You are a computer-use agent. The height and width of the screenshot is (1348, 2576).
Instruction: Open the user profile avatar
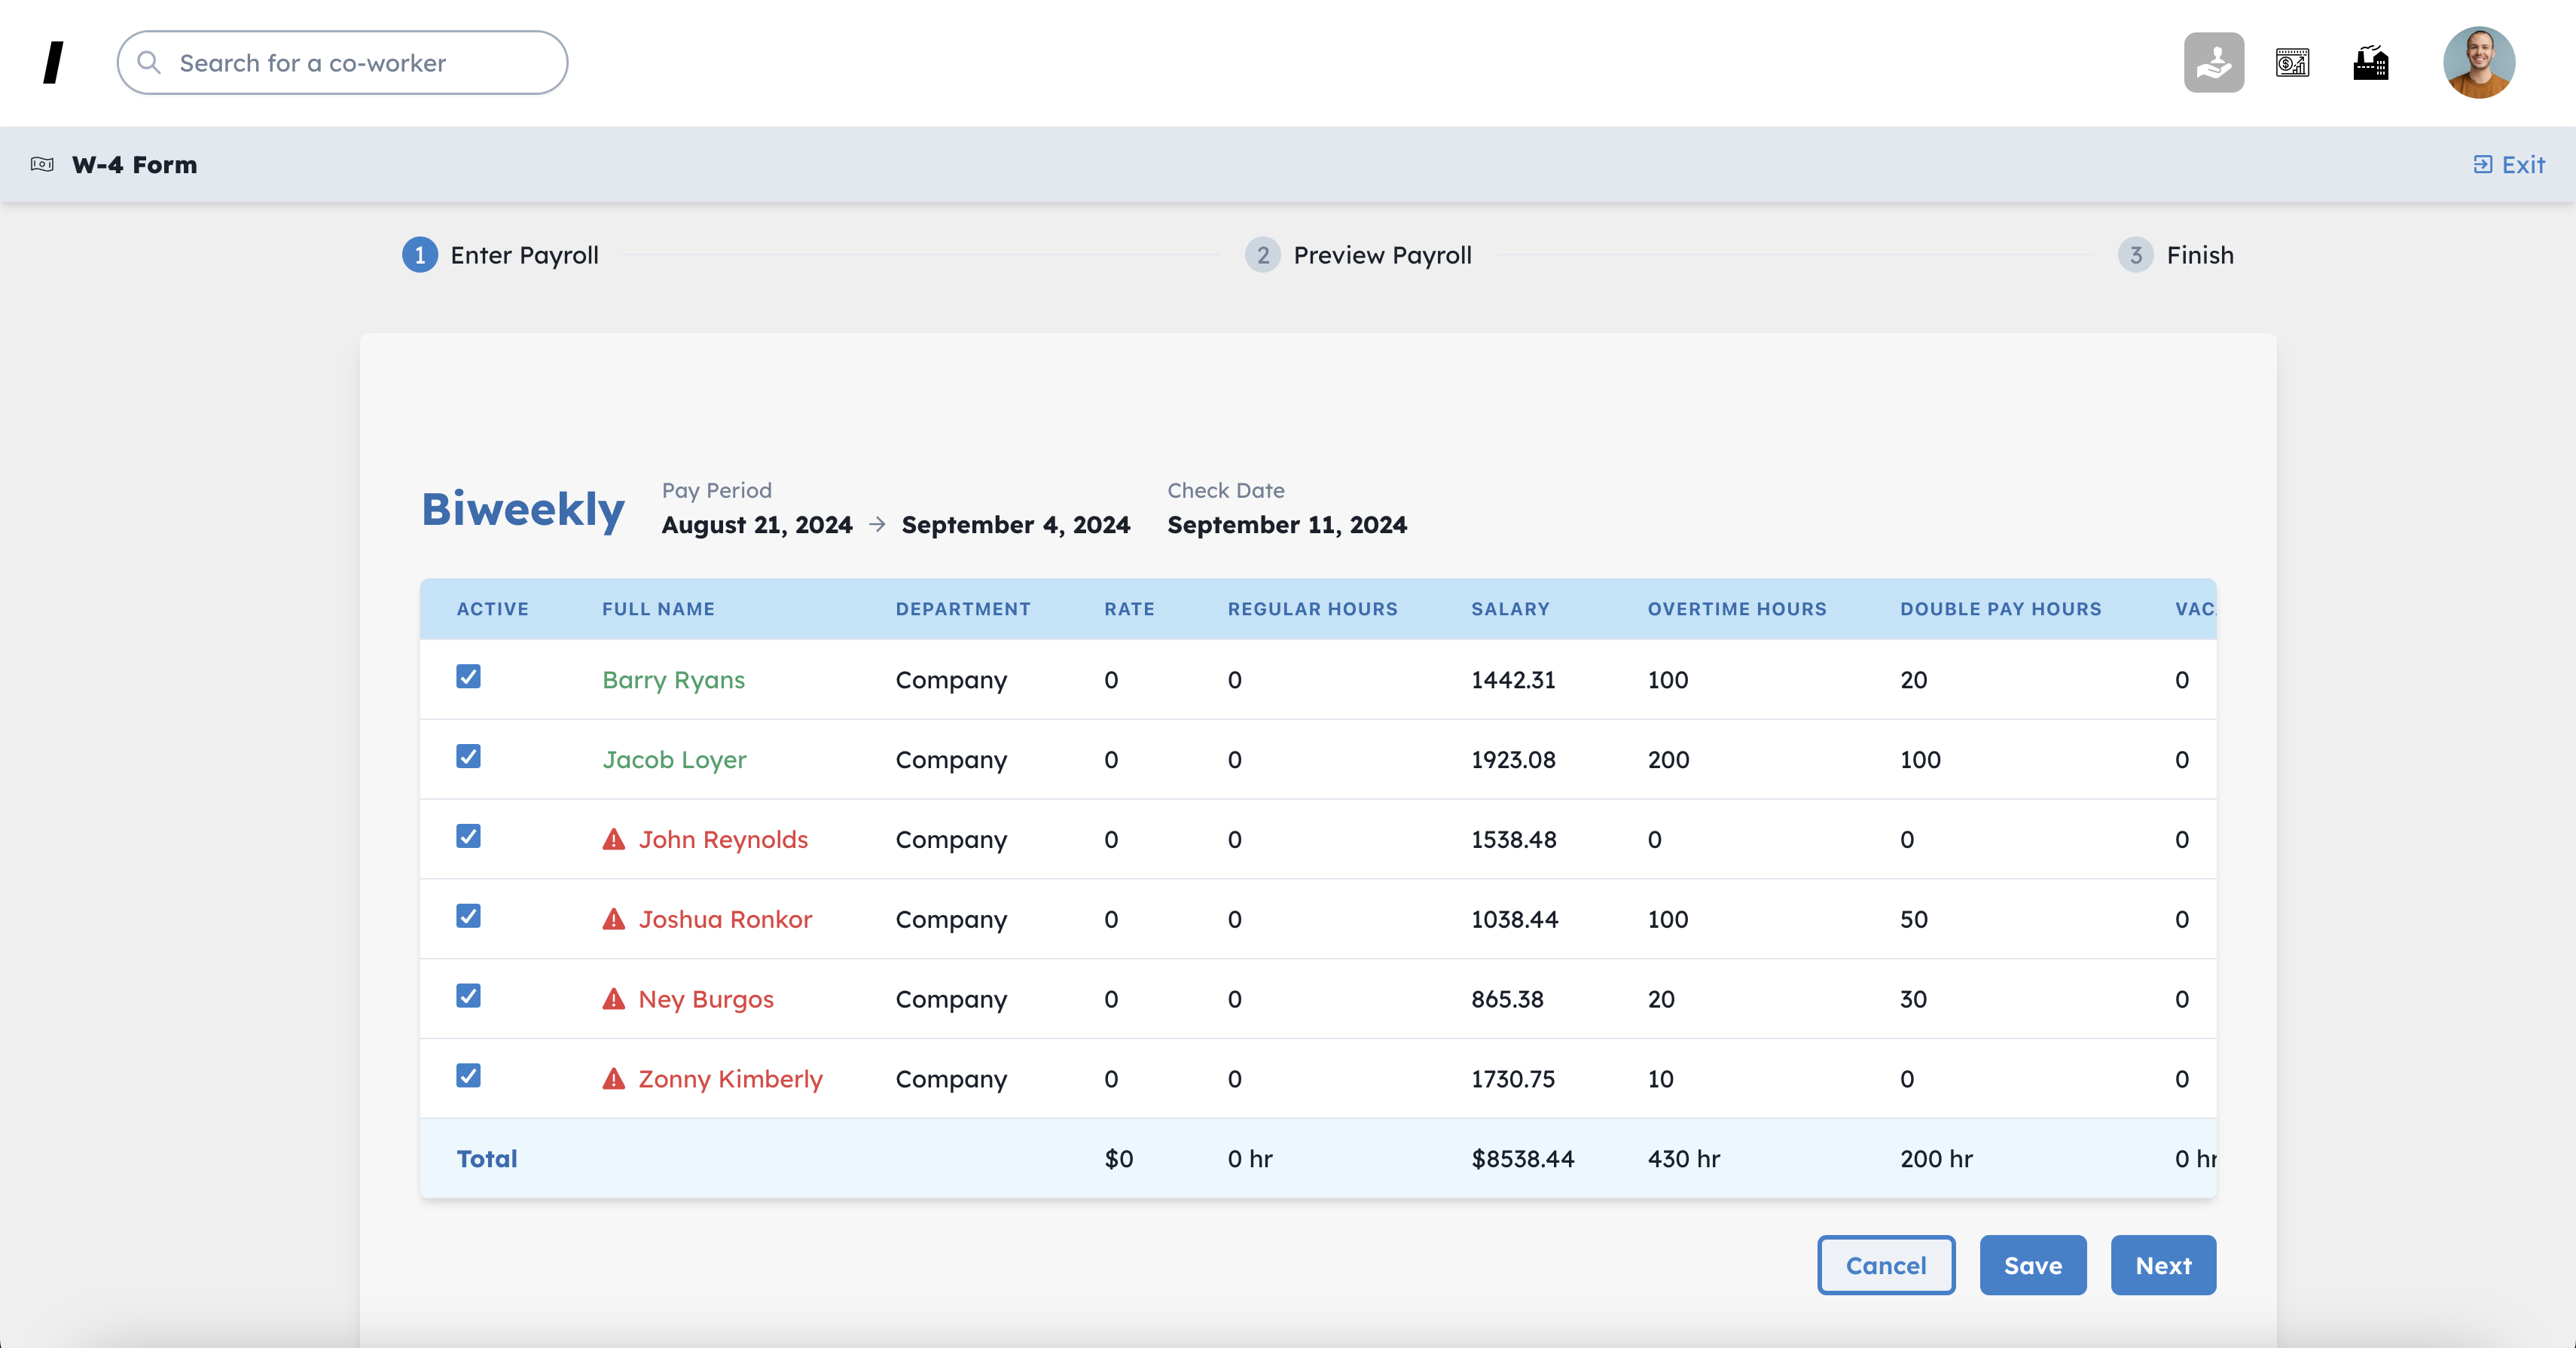pos(2478,63)
